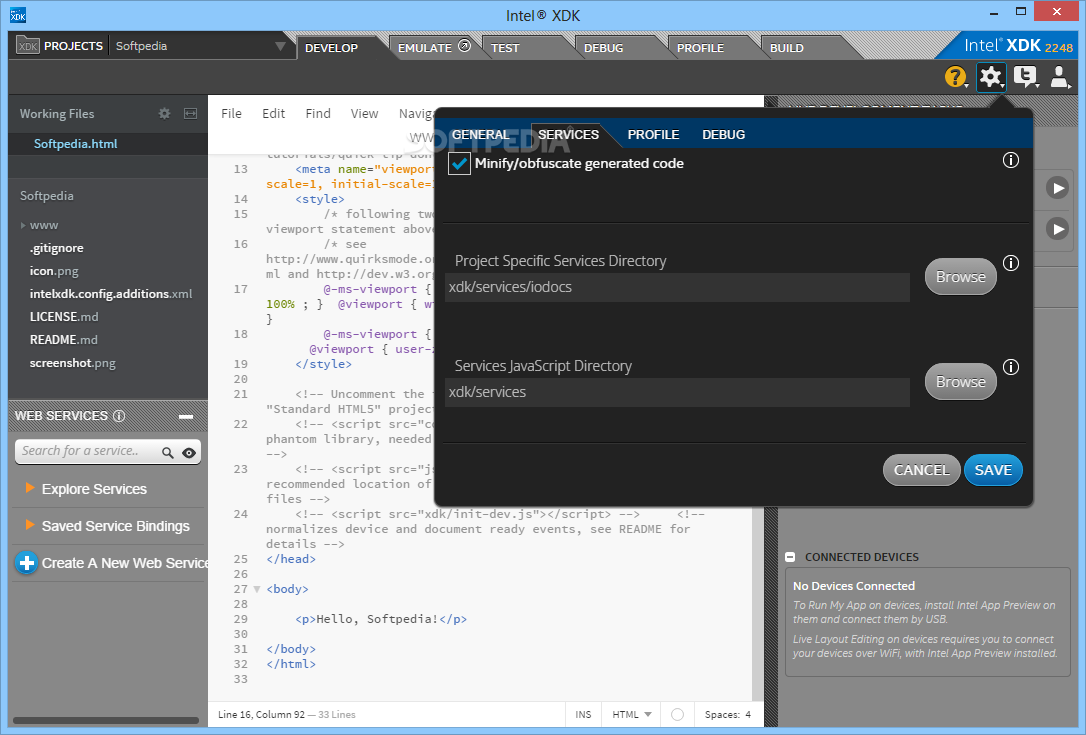Collapse the body tag fold arrow
Image resolution: width=1086 pixels, height=735 pixels.
(256, 589)
